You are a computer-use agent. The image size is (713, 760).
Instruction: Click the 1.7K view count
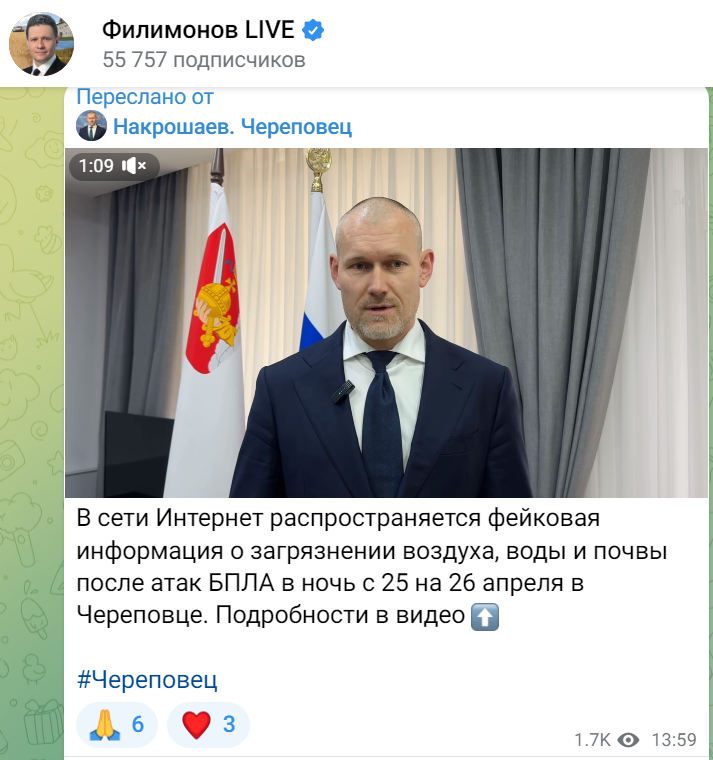tap(592, 740)
